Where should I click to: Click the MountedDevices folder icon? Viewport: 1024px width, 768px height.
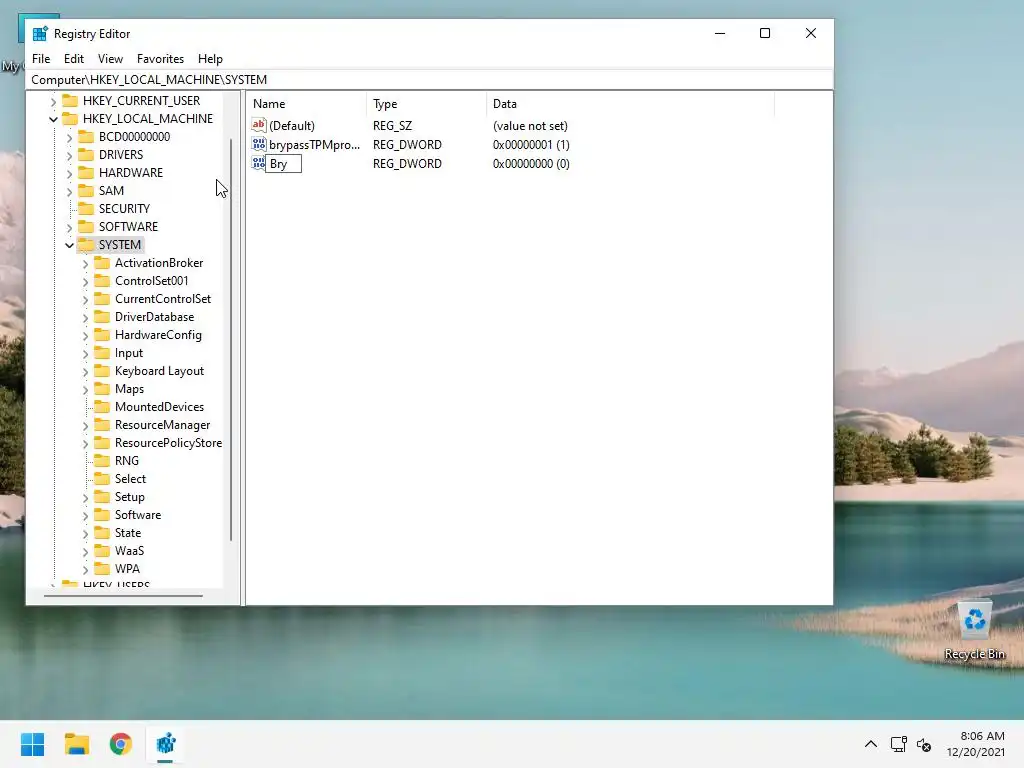(x=102, y=407)
